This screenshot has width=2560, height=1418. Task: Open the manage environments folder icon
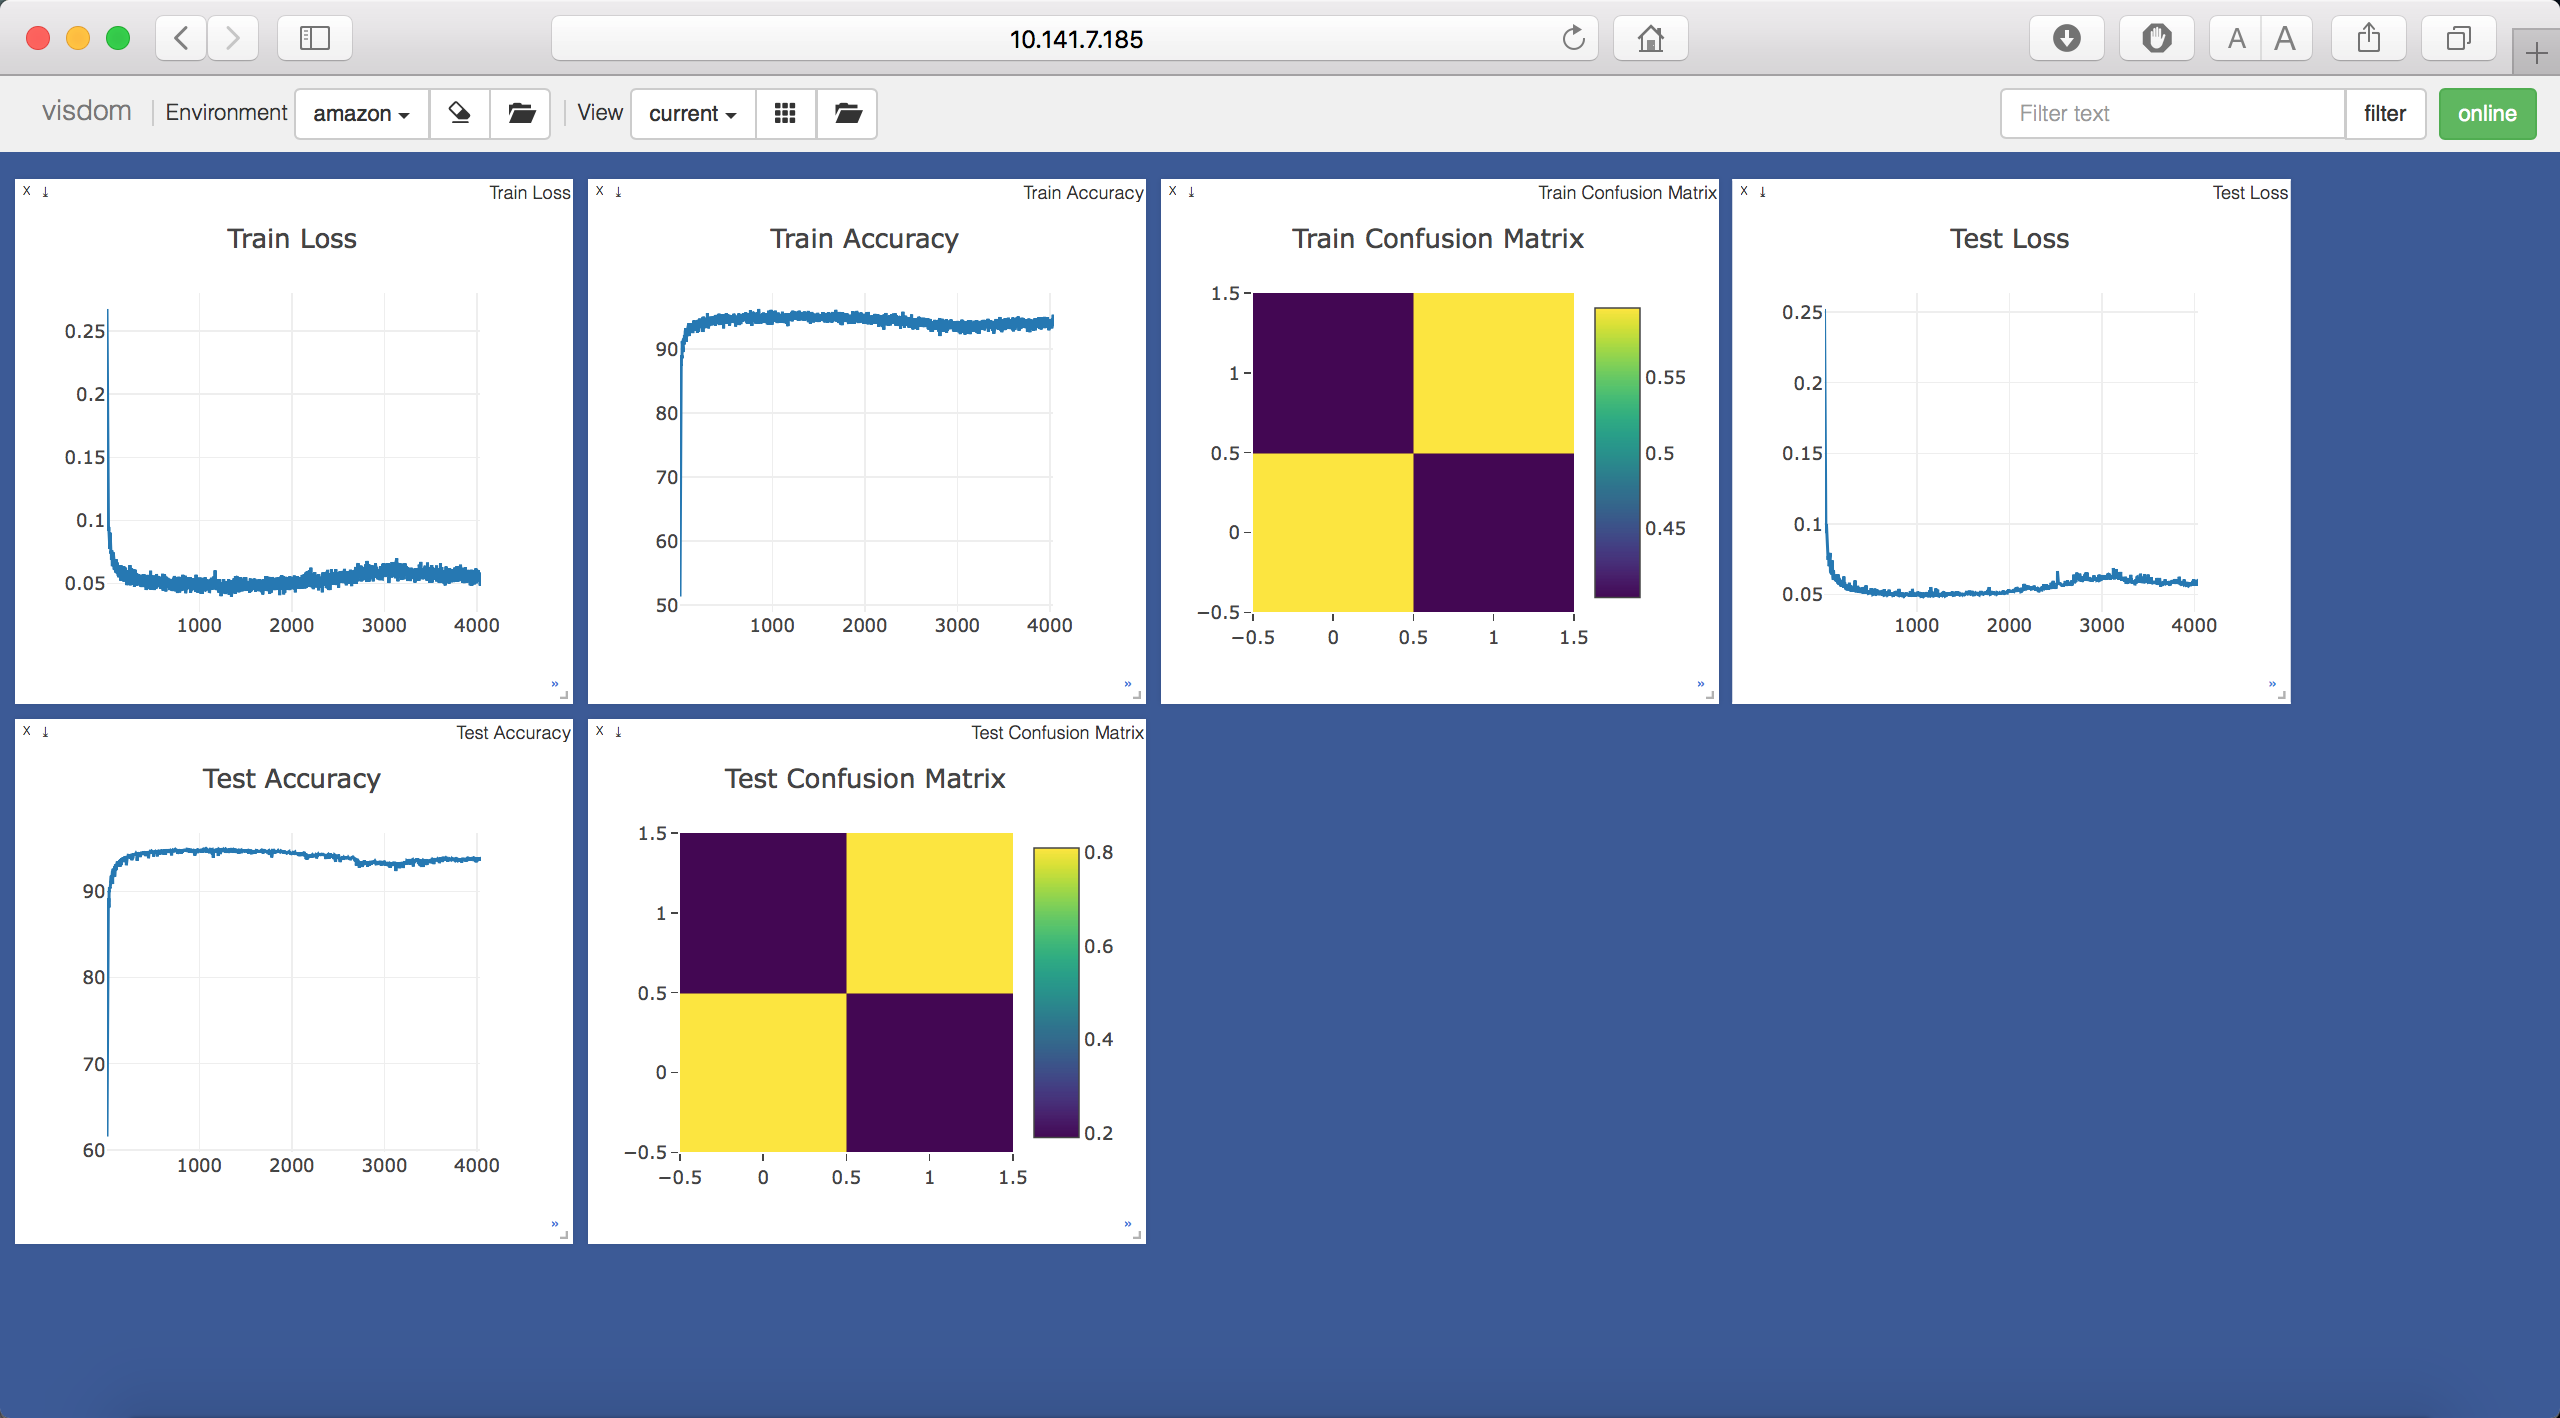521,113
